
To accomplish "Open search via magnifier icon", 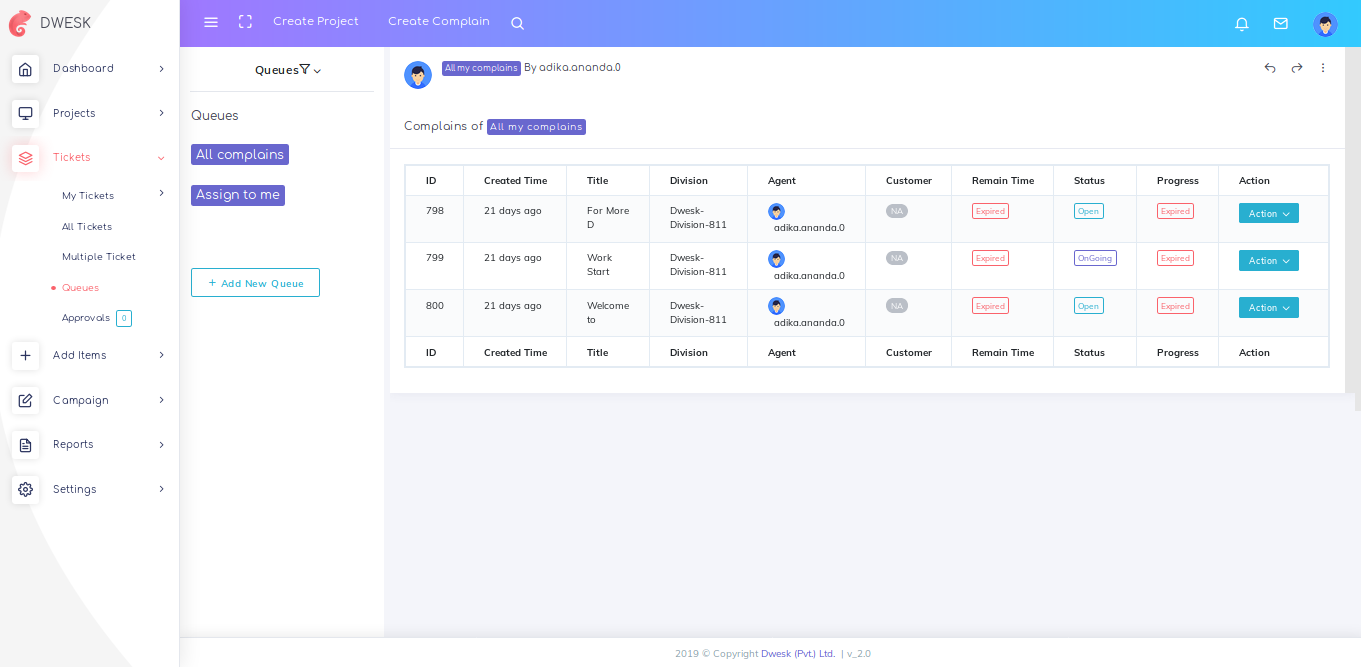I will (x=517, y=23).
